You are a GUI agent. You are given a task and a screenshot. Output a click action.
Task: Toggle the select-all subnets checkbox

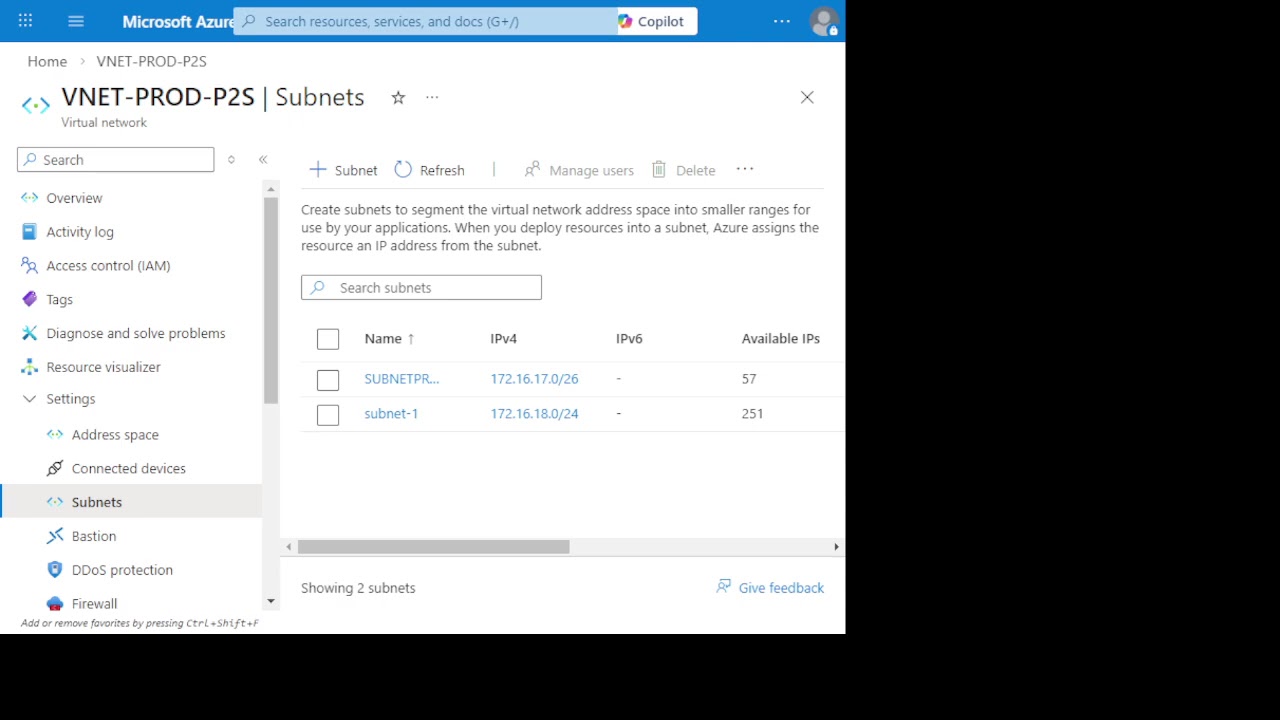pyautogui.click(x=328, y=339)
